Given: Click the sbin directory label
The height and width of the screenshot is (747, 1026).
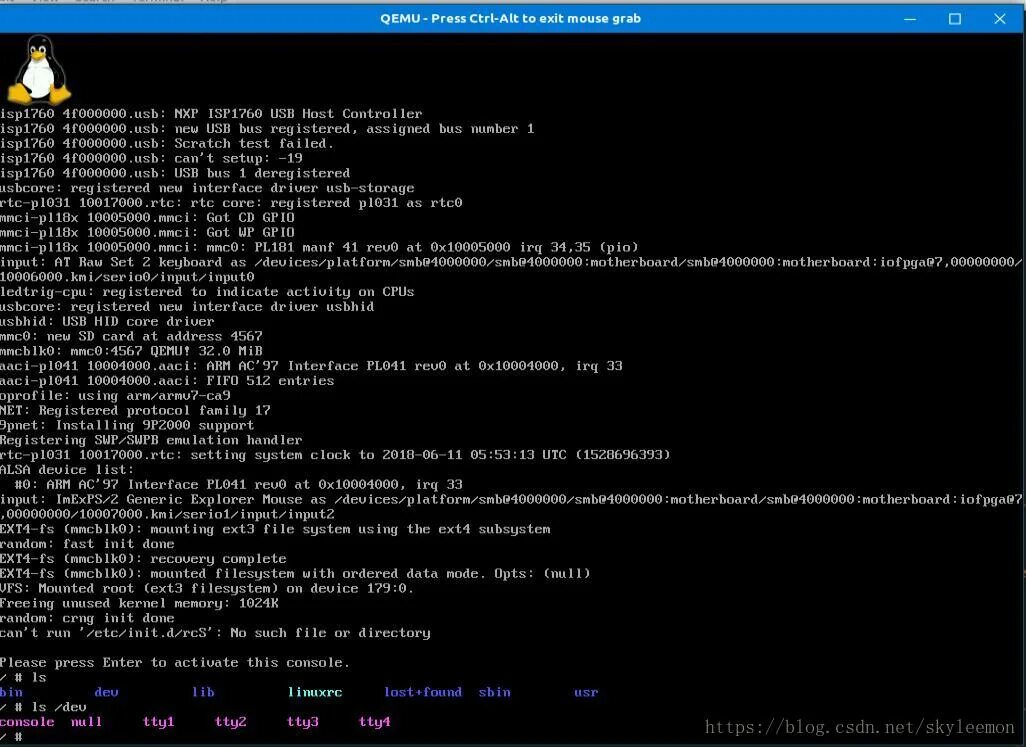Looking at the screenshot, I should pos(494,691).
